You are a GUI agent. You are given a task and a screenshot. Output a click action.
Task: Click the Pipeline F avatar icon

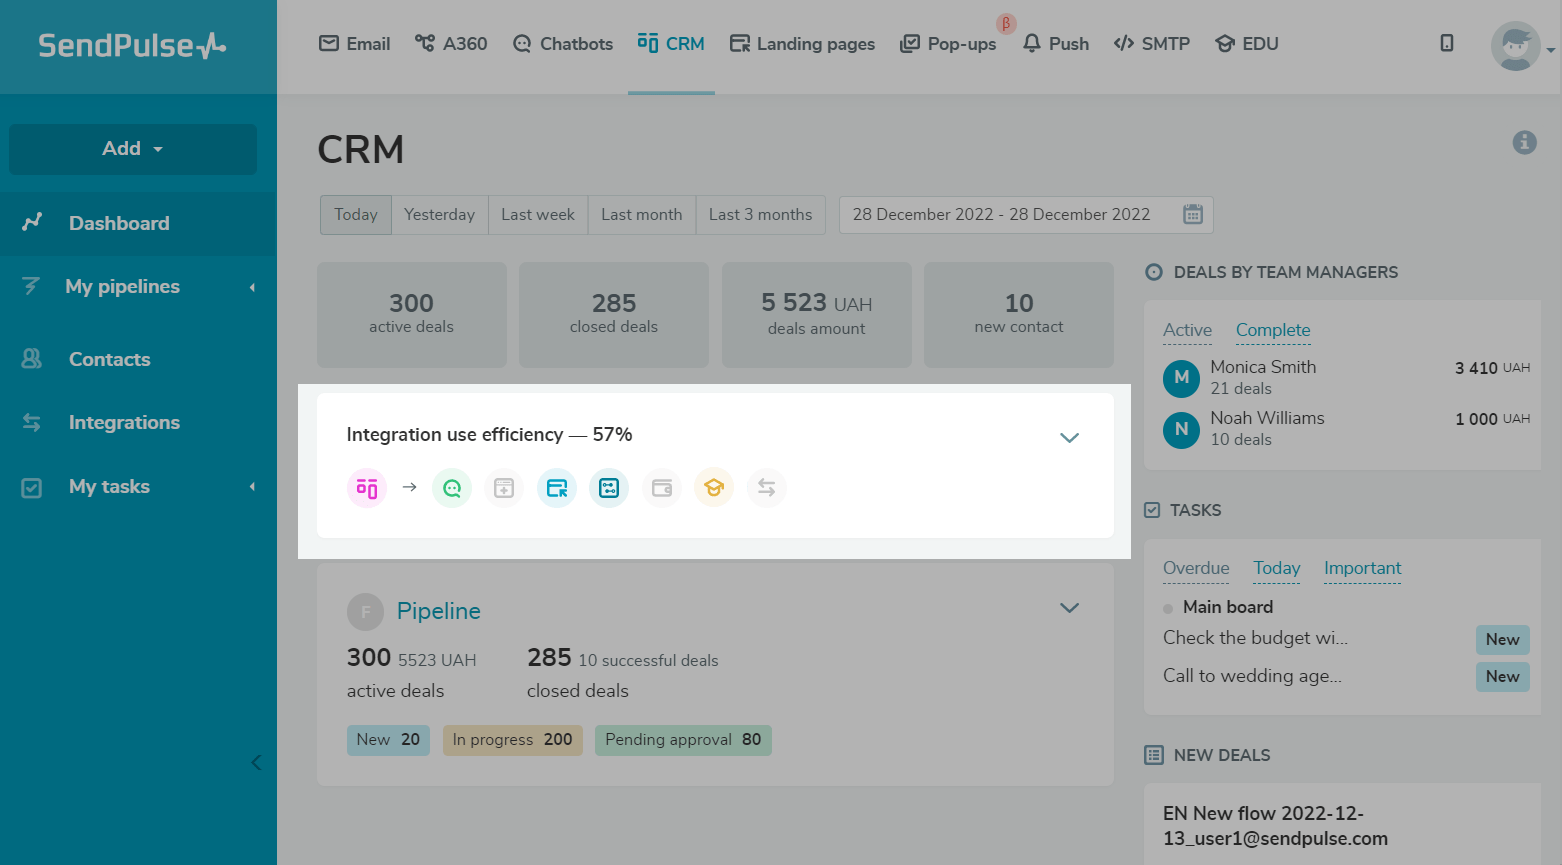tap(366, 612)
